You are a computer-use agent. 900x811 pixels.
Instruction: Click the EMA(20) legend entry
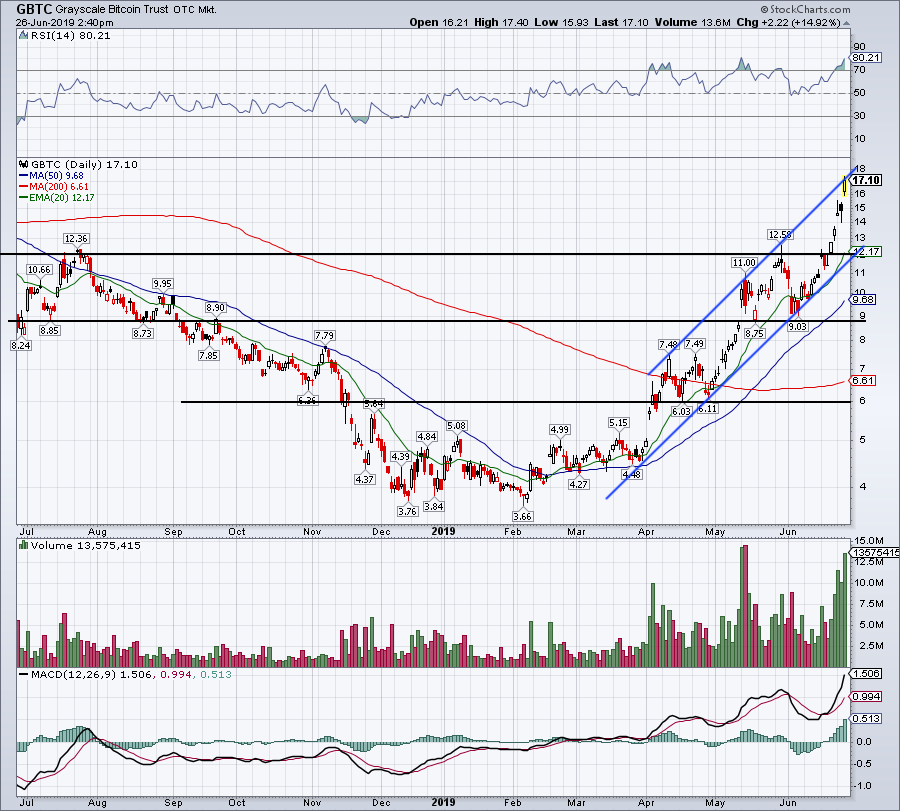[x=56, y=197]
